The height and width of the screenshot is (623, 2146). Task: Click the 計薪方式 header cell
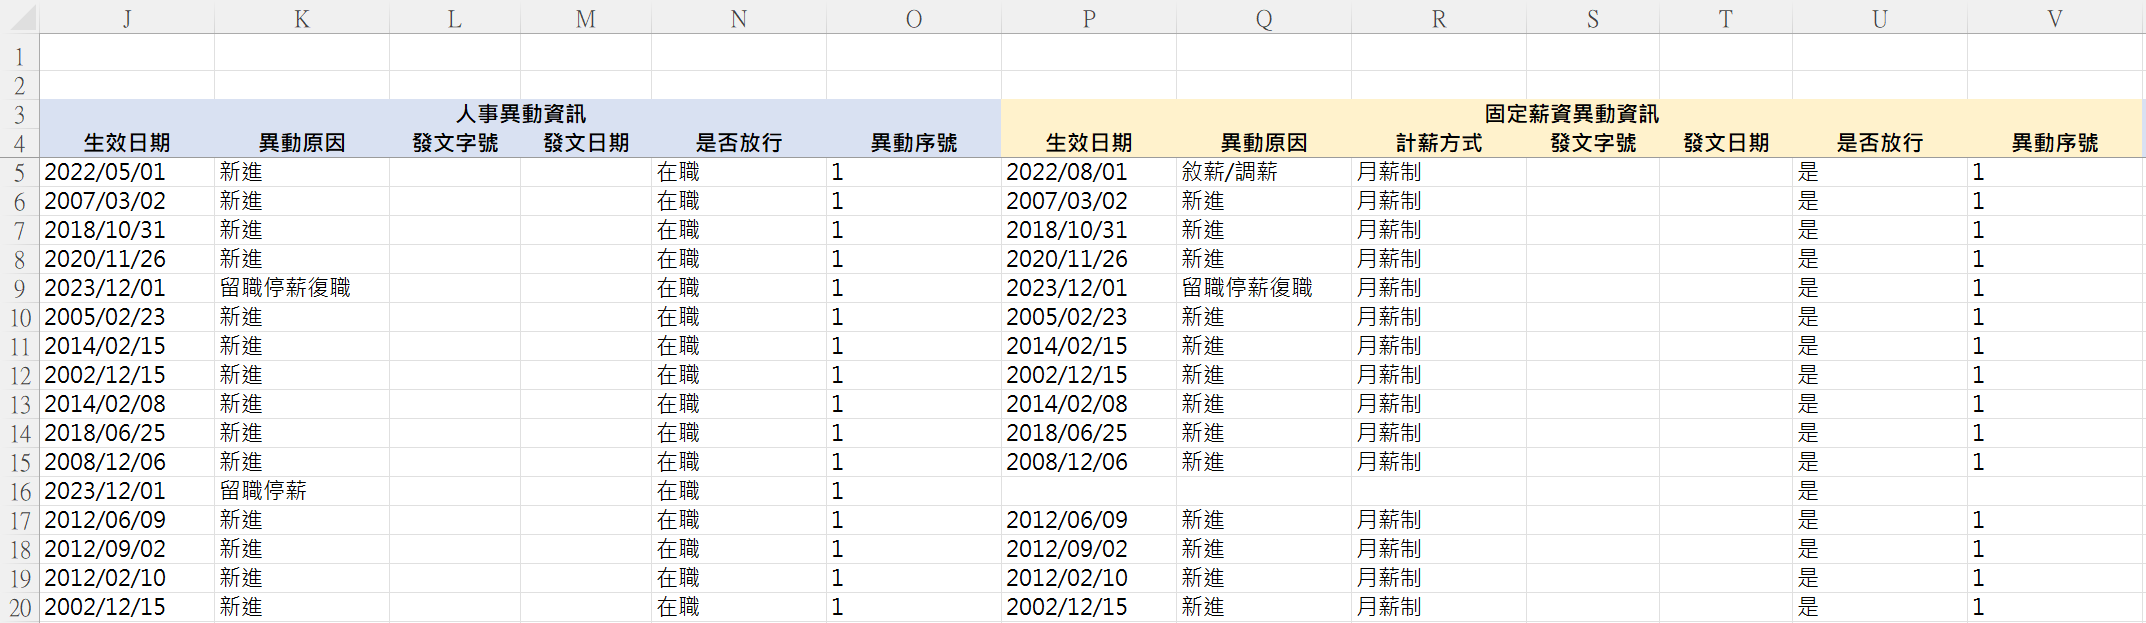pyautogui.click(x=1439, y=143)
